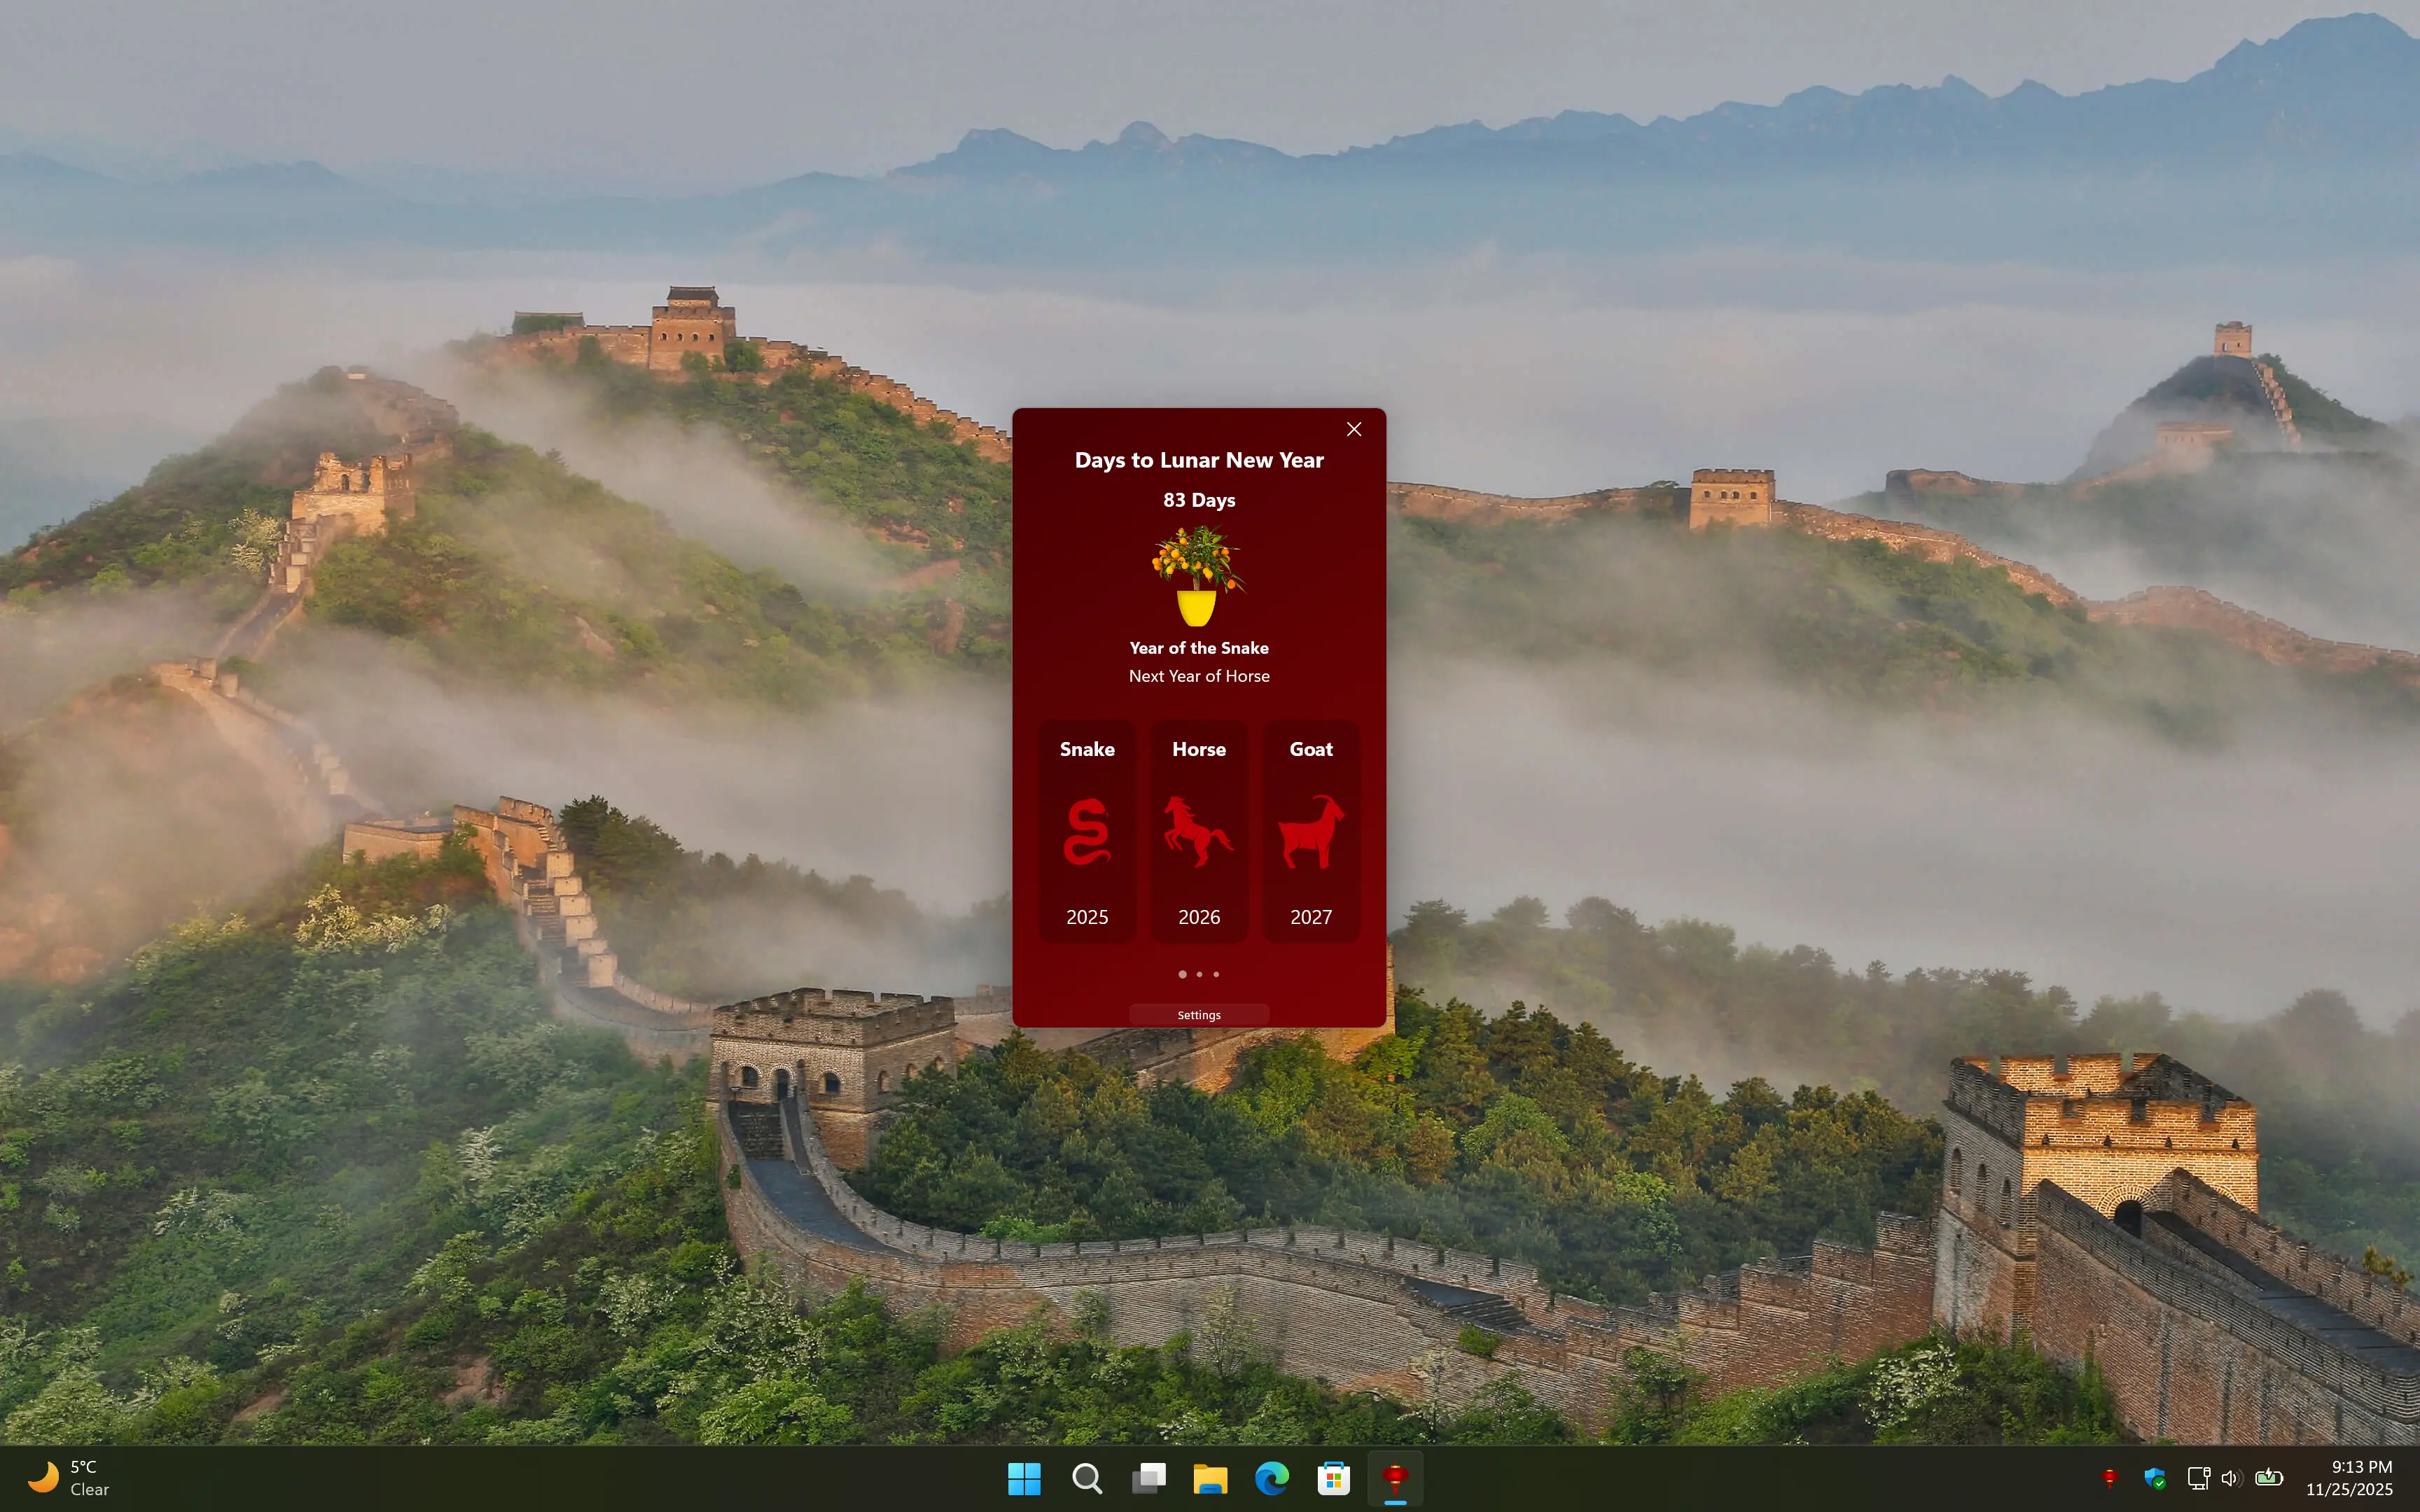Open Task View on the taskbar
The width and height of the screenshot is (2420, 1512).
[x=1148, y=1478]
